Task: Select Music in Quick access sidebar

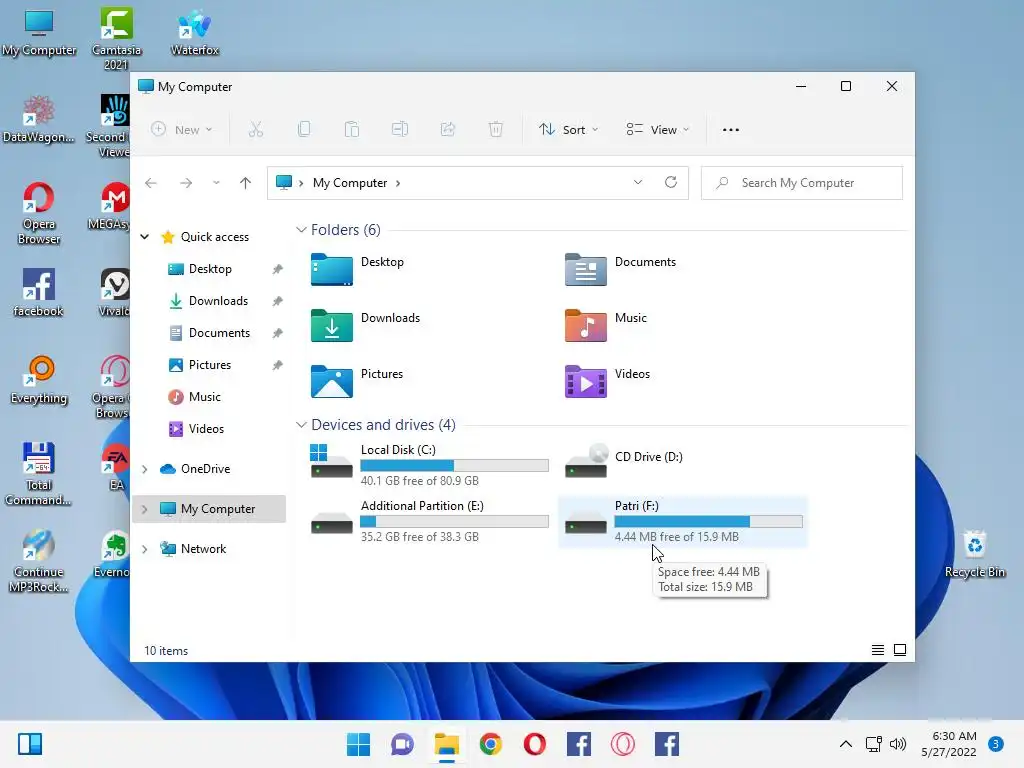Action: (204, 396)
